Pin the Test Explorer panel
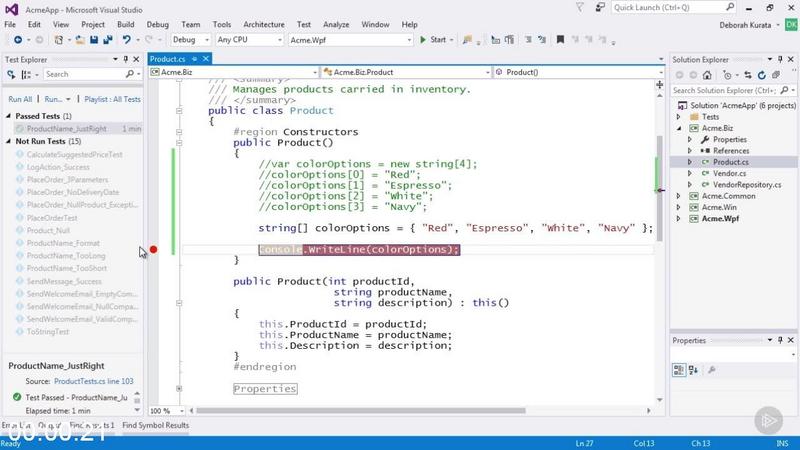Image resolution: width=800 pixels, height=450 pixels. [x=126, y=59]
